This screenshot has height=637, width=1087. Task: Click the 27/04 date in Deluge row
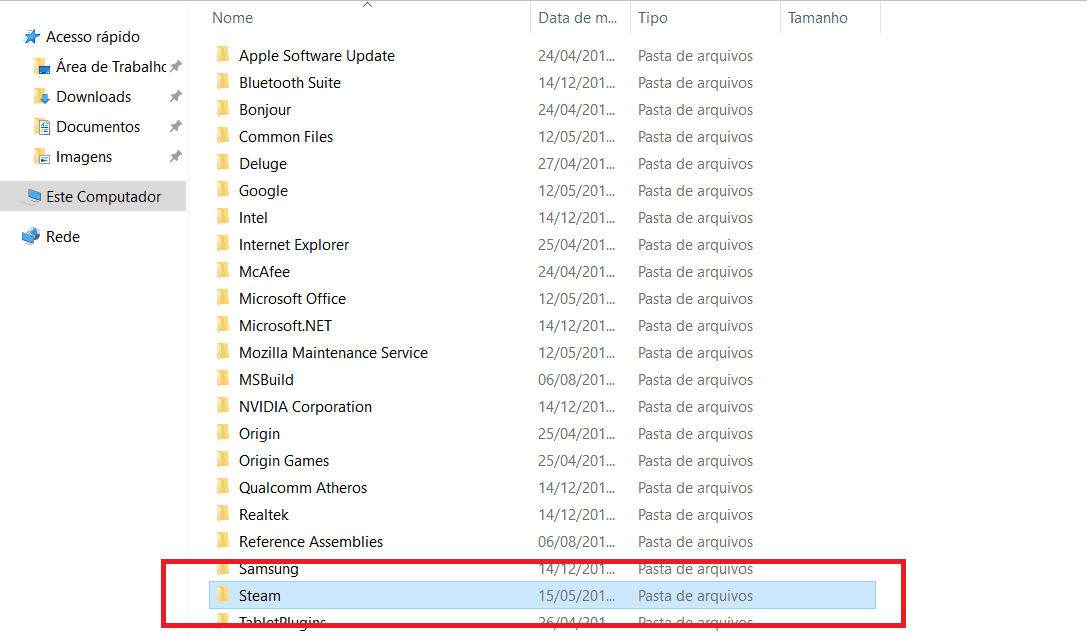point(576,164)
